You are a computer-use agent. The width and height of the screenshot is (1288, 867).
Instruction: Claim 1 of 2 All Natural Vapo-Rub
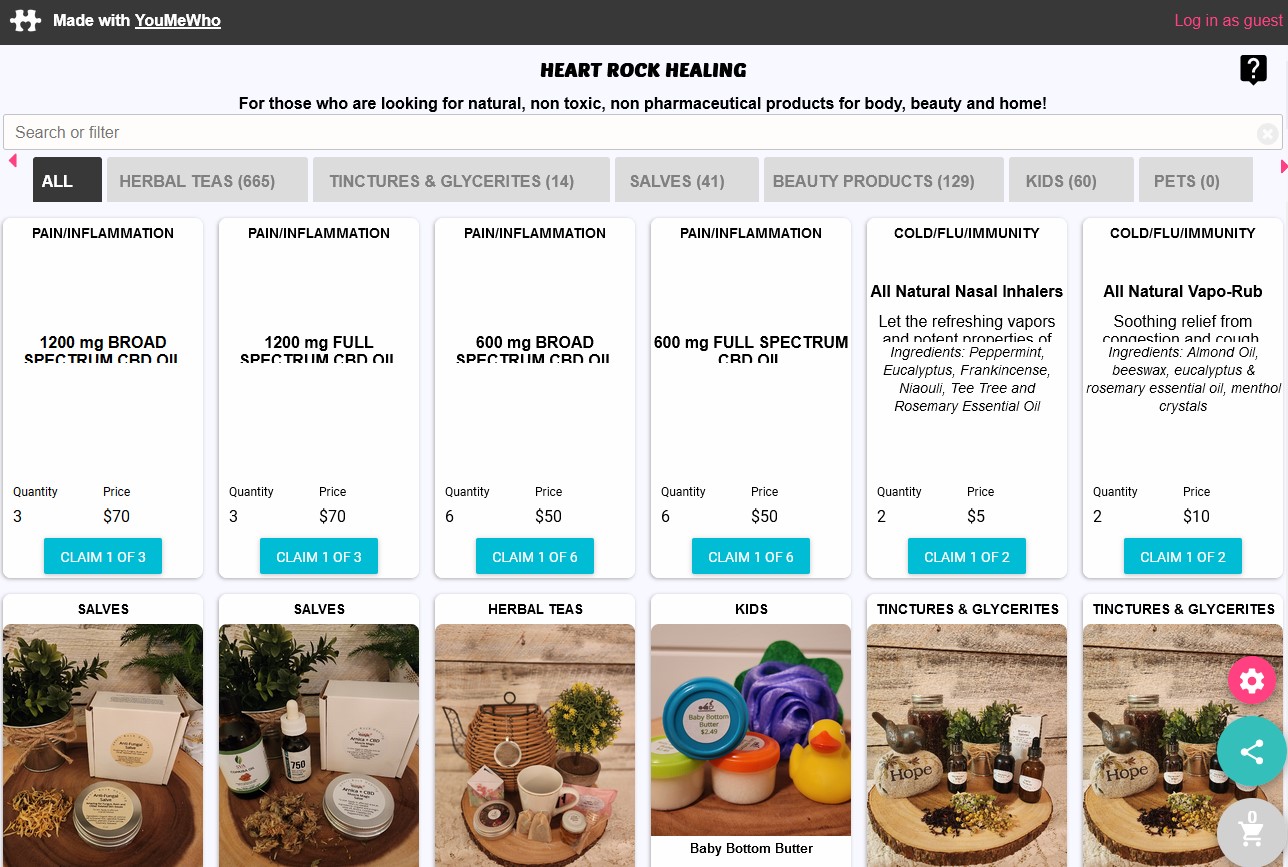[1183, 556]
